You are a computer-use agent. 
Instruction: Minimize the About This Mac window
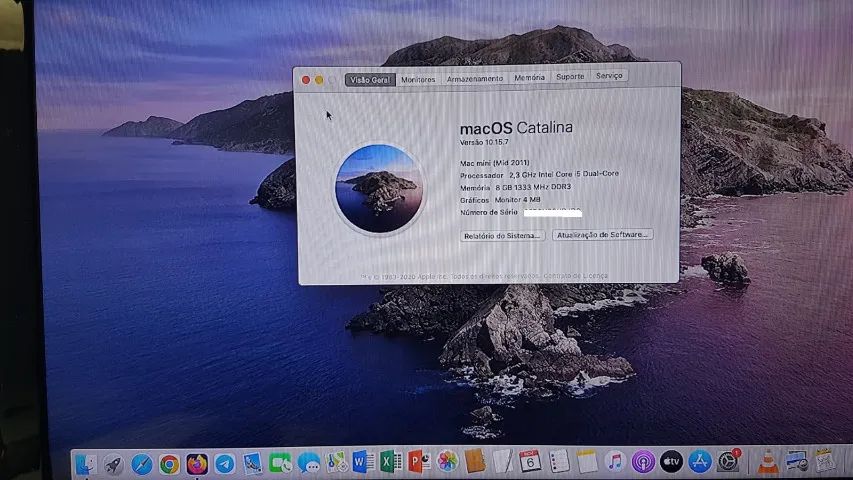click(x=319, y=80)
